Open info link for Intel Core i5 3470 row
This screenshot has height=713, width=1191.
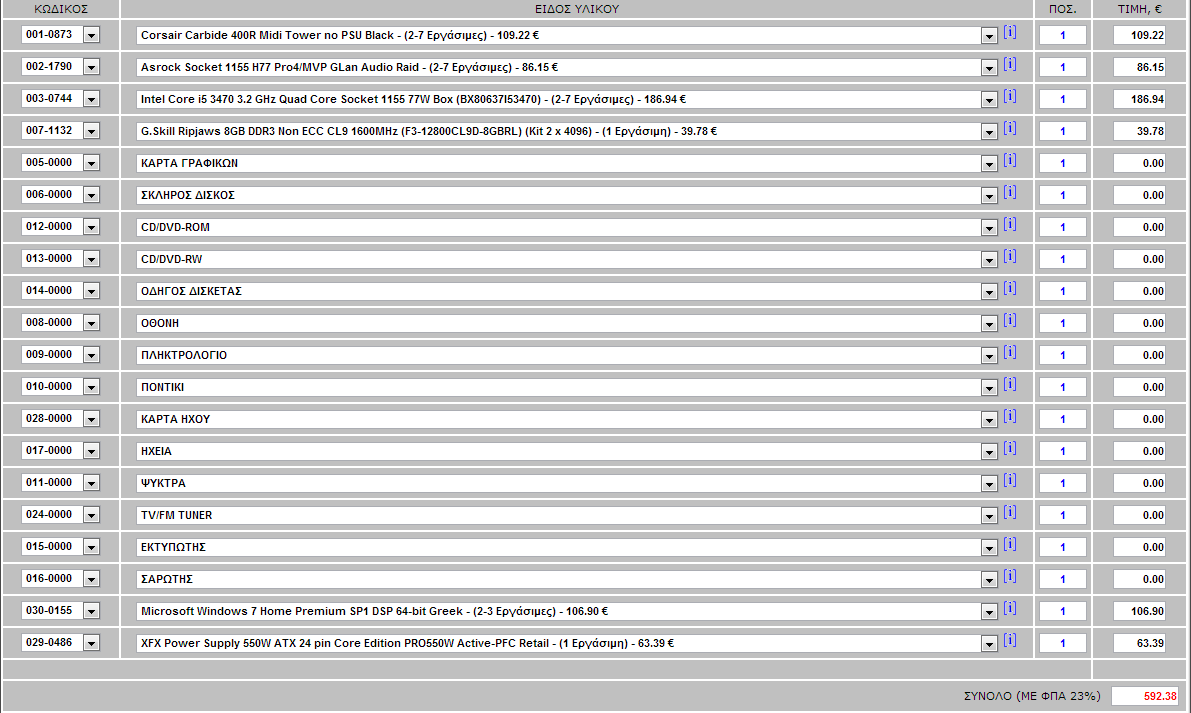point(1009,96)
